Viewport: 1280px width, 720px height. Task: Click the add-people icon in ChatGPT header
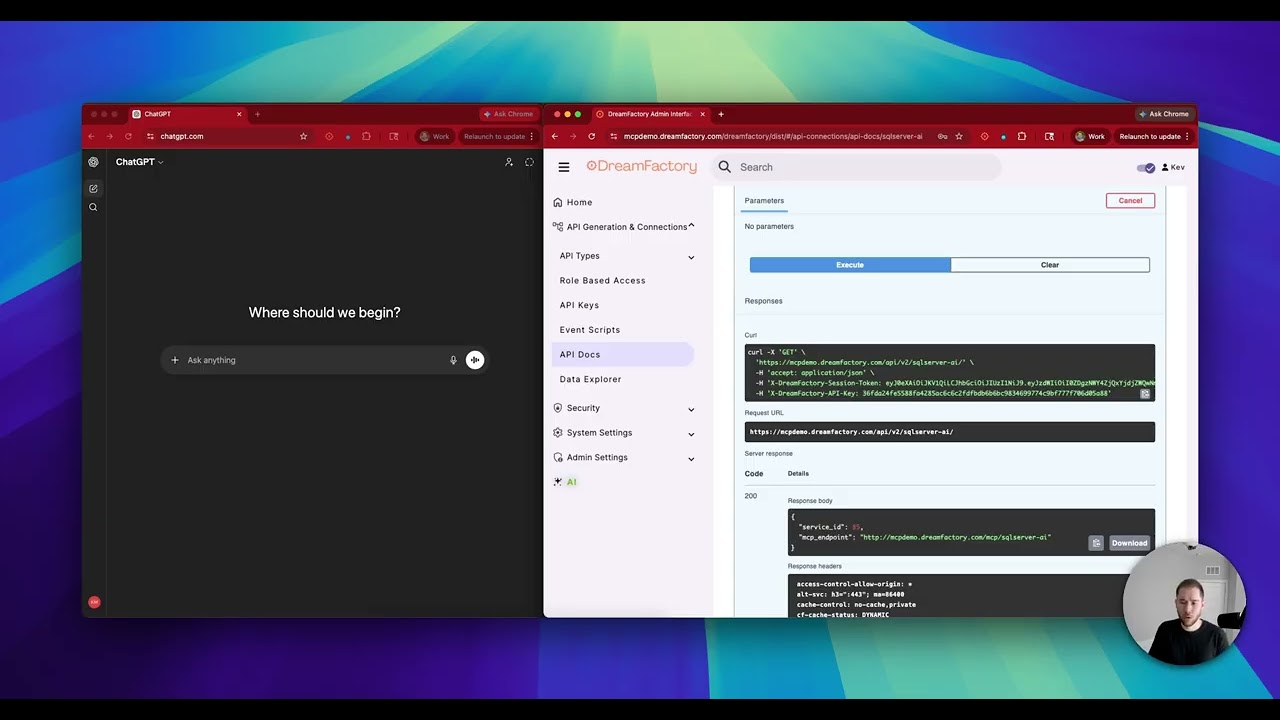[509, 162]
